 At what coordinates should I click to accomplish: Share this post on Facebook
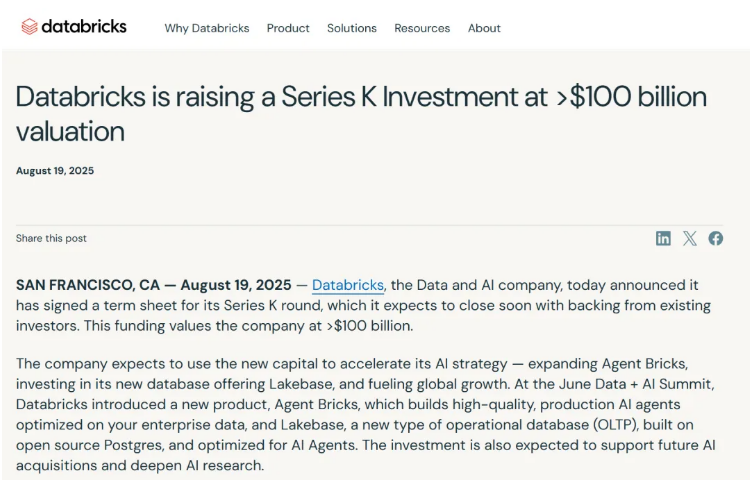coord(716,238)
